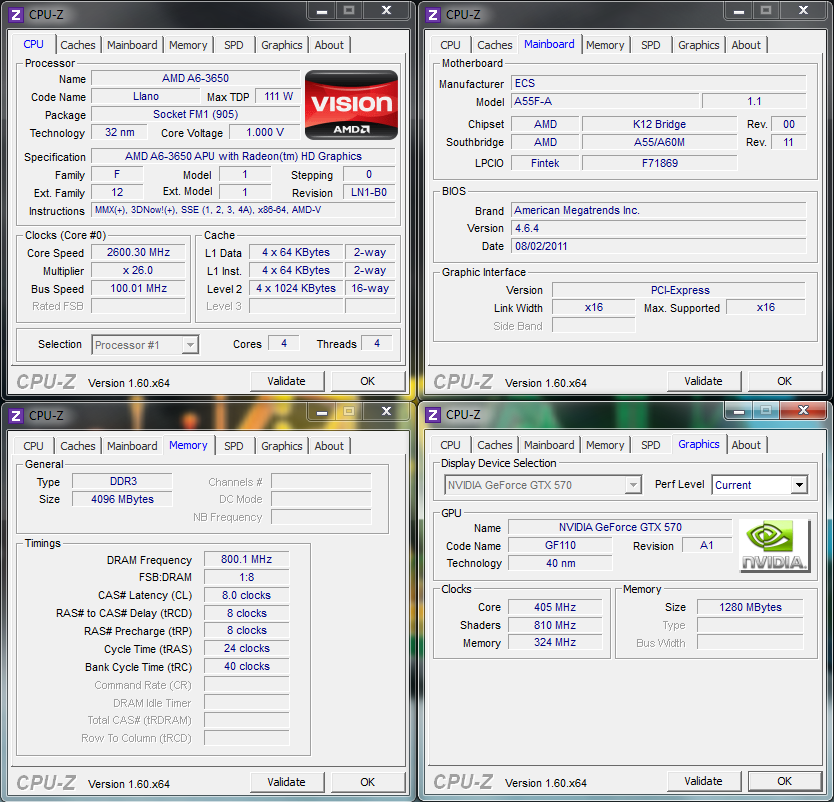Click the DRAM Frequency field showing 800.1 MHz
834x802 pixels.
tap(246, 560)
